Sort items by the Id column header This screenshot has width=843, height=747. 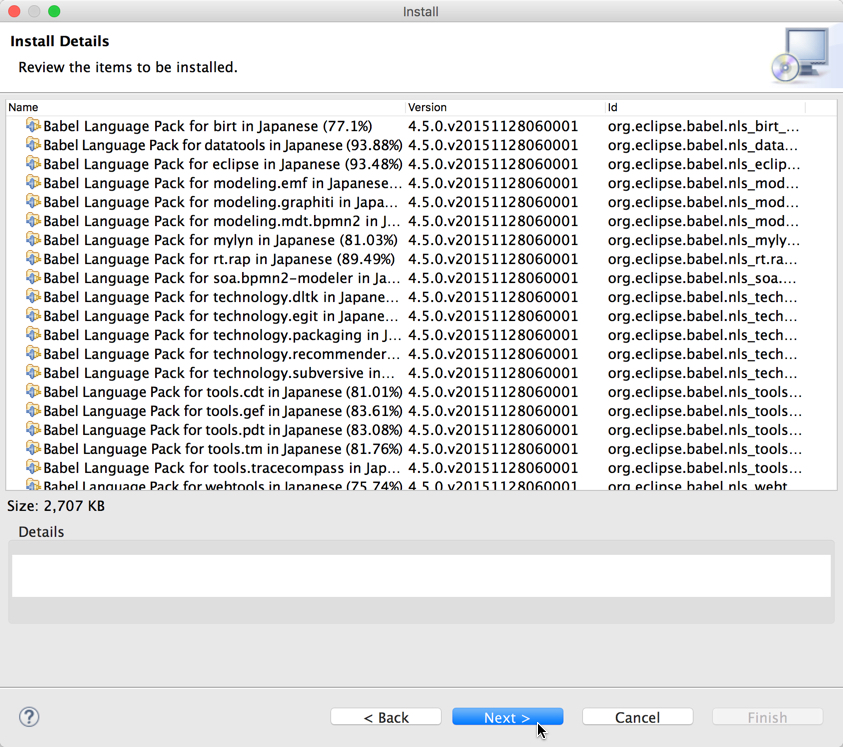click(x=705, y=107)
